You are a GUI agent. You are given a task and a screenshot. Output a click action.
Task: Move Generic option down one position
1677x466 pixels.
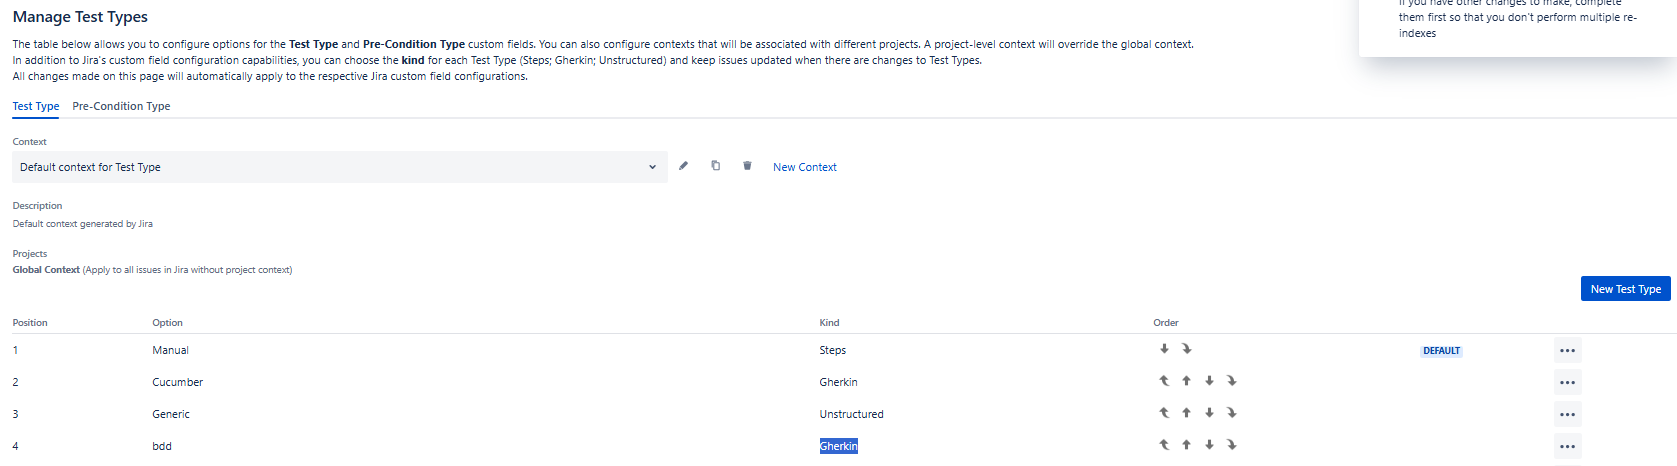[x=1210, y=413]
